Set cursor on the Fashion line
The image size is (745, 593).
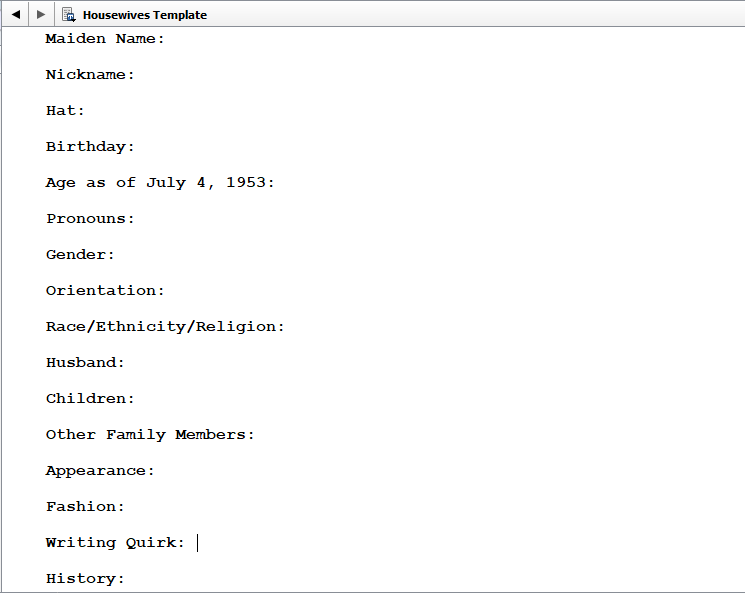85,507
